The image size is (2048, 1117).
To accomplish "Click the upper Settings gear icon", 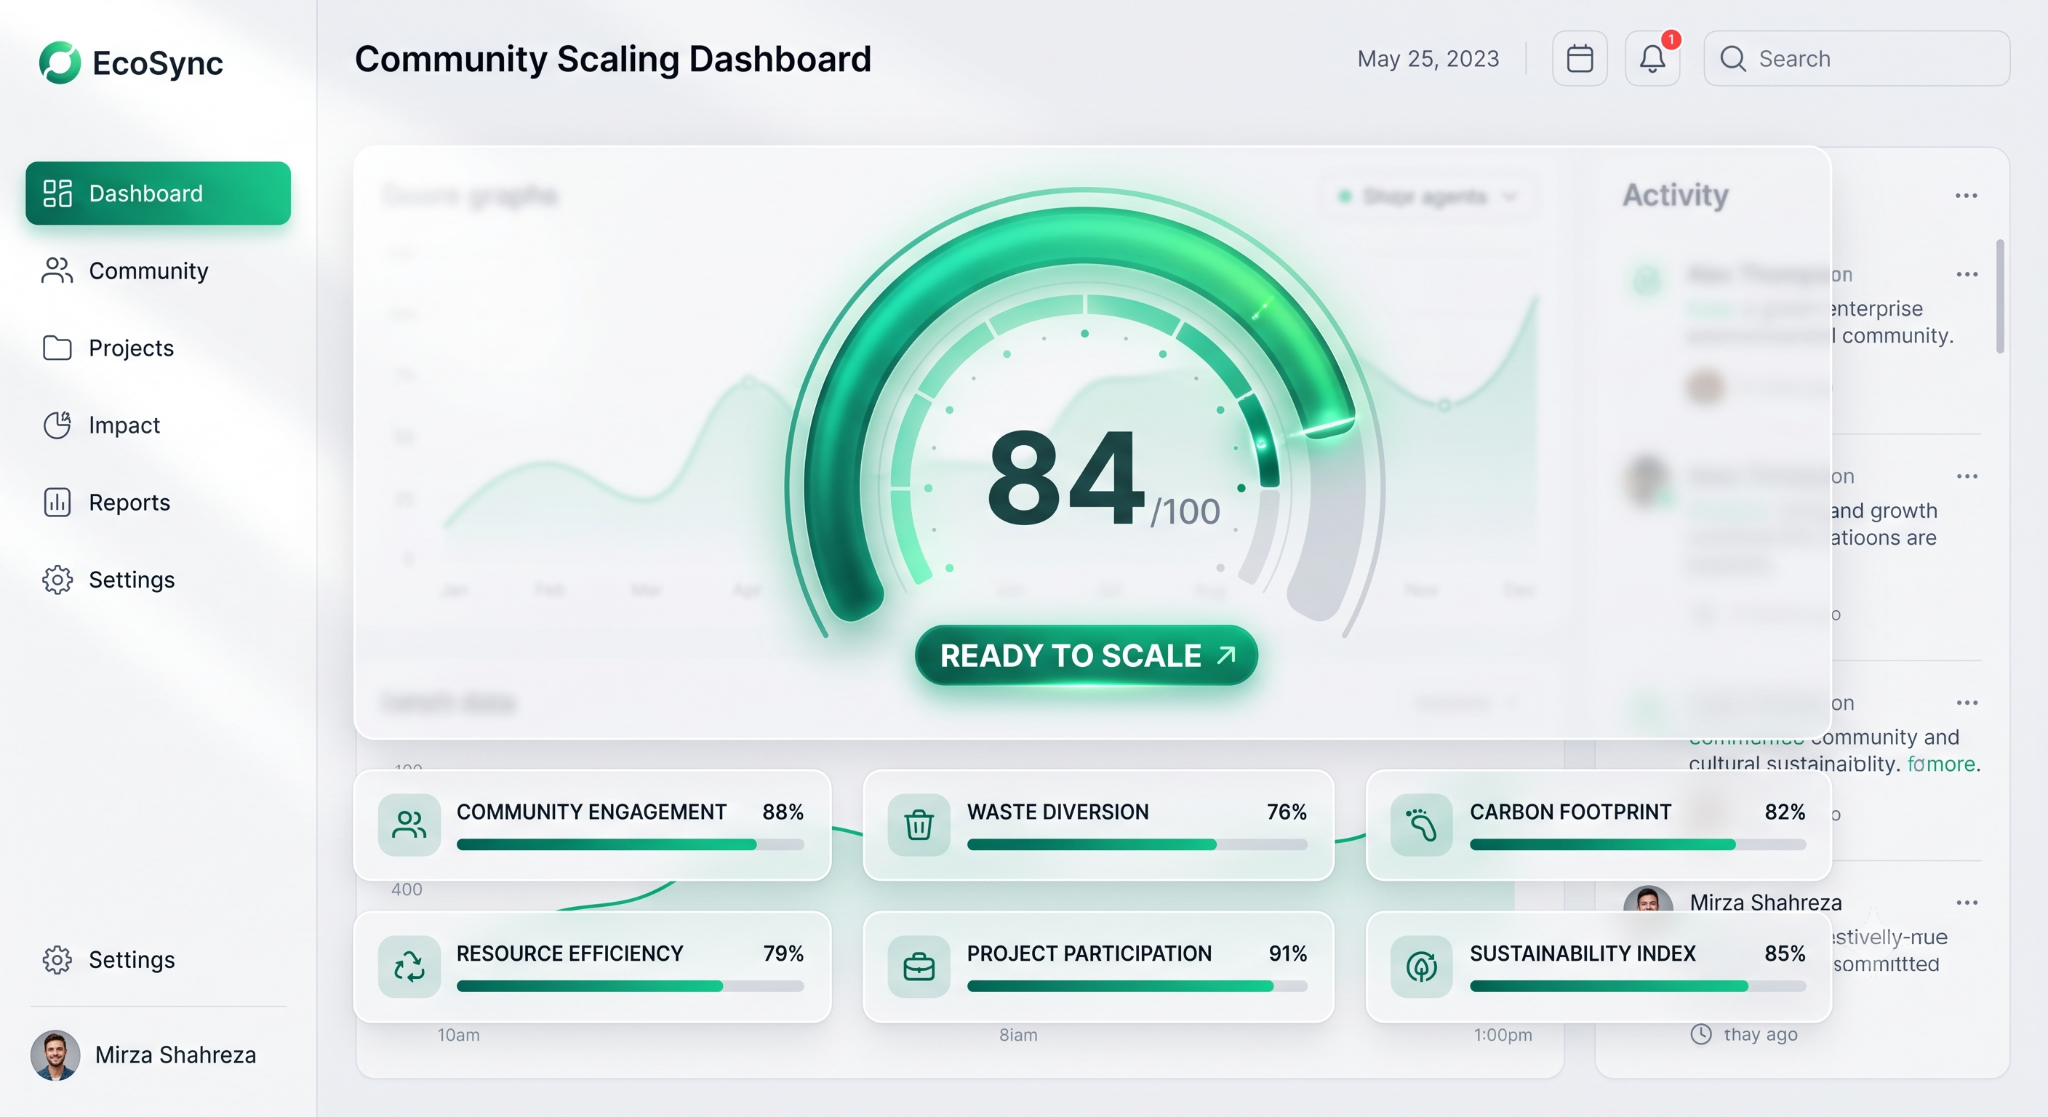I will click(57, 580).
